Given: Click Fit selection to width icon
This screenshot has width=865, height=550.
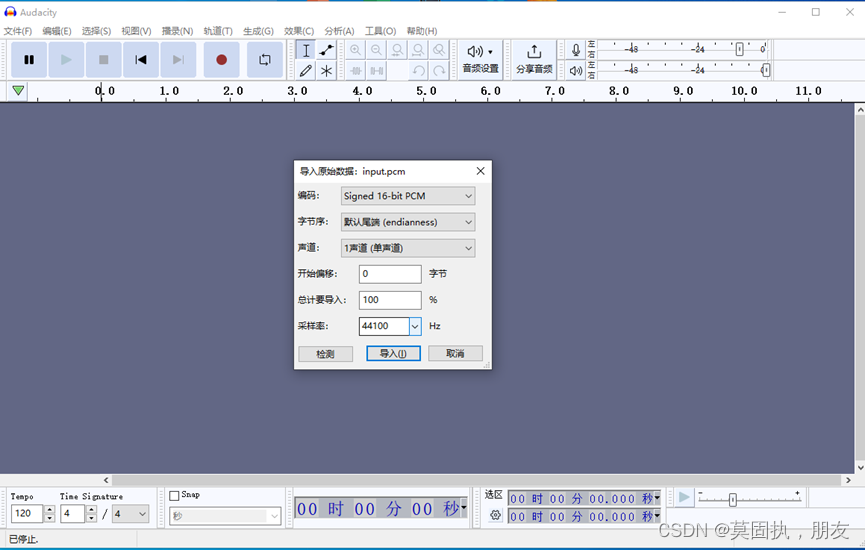Looking at the screenshot, I should [x=397, y=51].
